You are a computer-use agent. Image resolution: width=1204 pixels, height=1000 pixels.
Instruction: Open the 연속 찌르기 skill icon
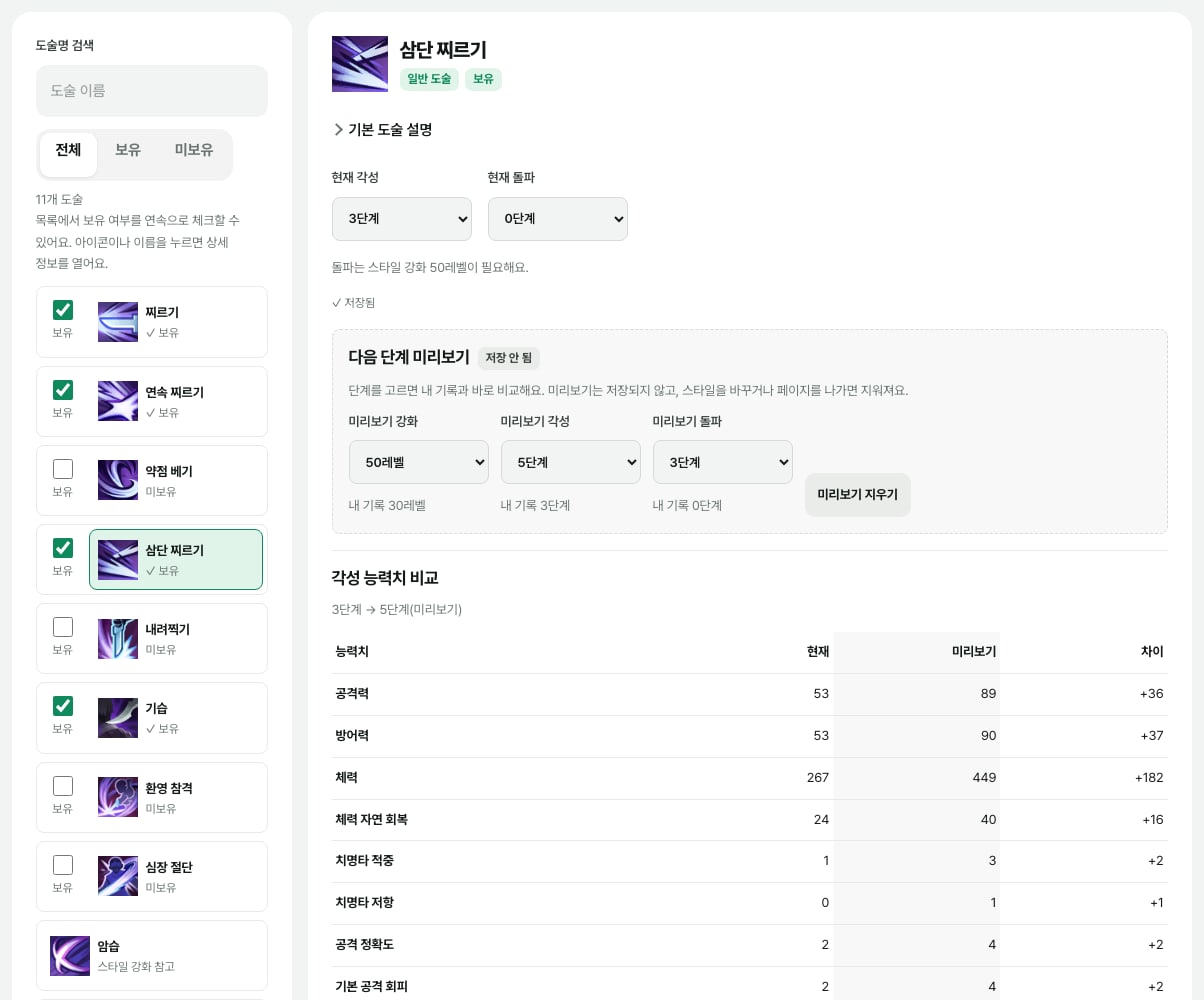click(x=118, y=401)
